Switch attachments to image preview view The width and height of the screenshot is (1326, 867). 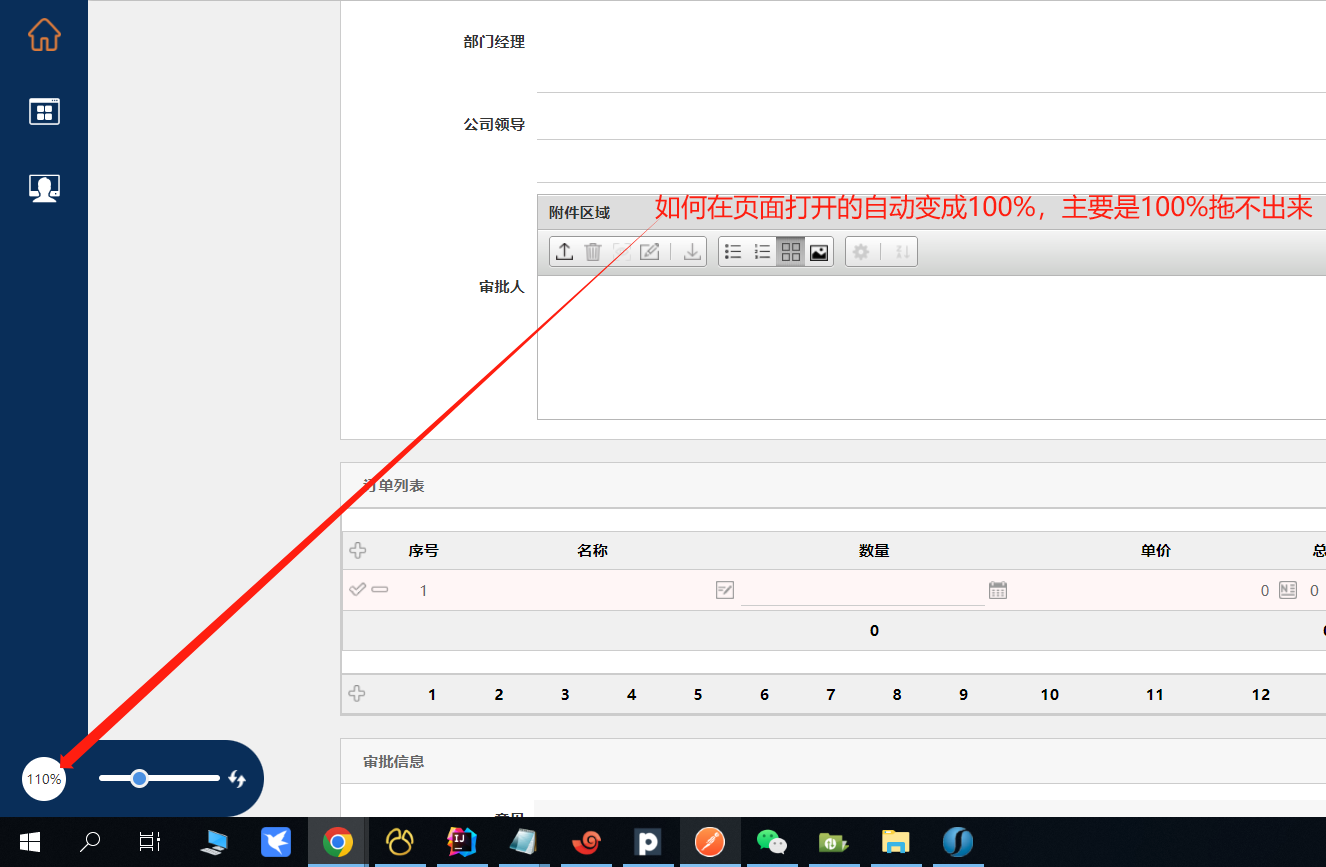pyautogui.click(x=819, y=252)
